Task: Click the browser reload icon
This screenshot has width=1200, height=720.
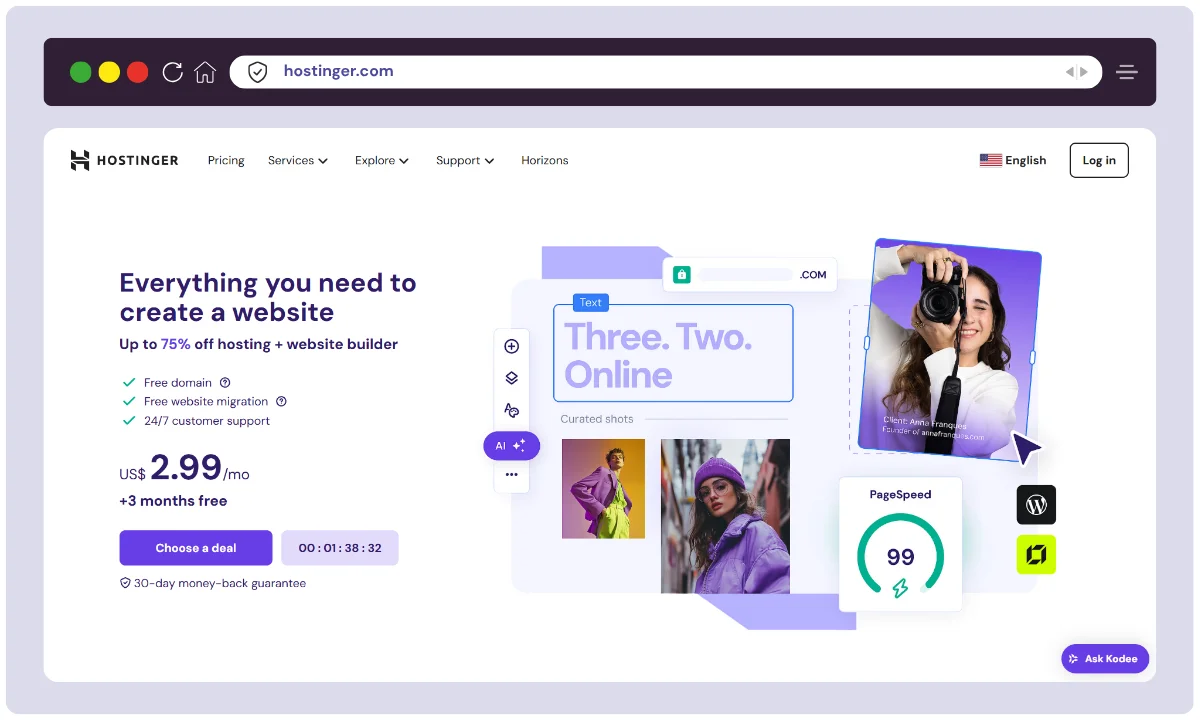Action: click(172, 72)
